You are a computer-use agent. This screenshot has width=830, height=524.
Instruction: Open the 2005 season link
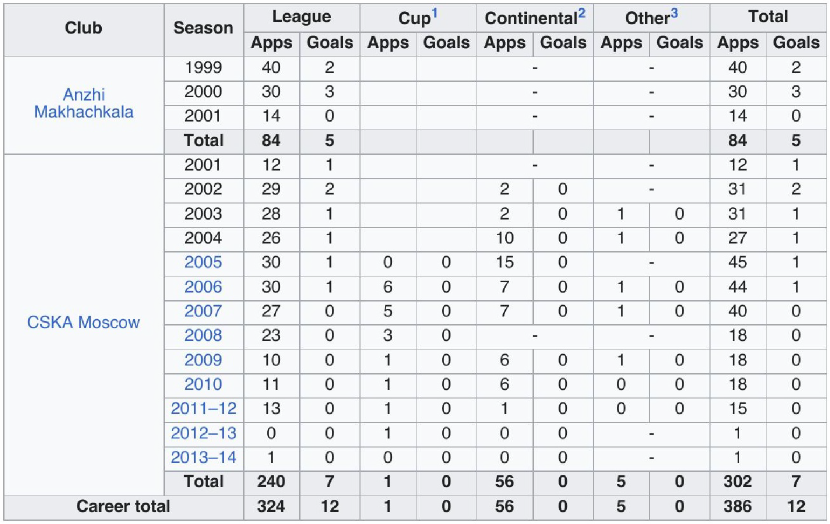203,262
